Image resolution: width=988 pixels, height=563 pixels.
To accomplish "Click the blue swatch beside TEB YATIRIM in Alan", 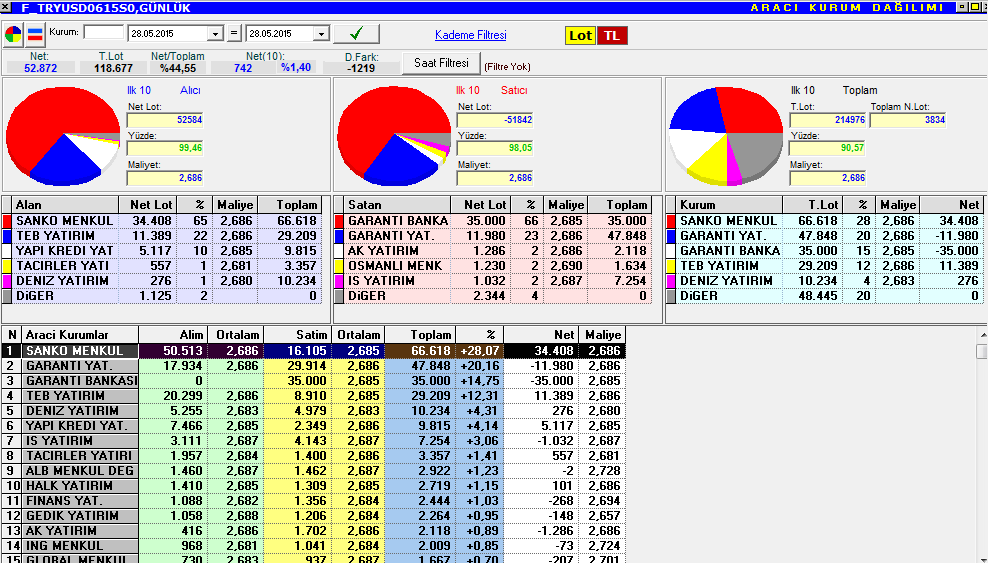I will click(x=7, y=236).
